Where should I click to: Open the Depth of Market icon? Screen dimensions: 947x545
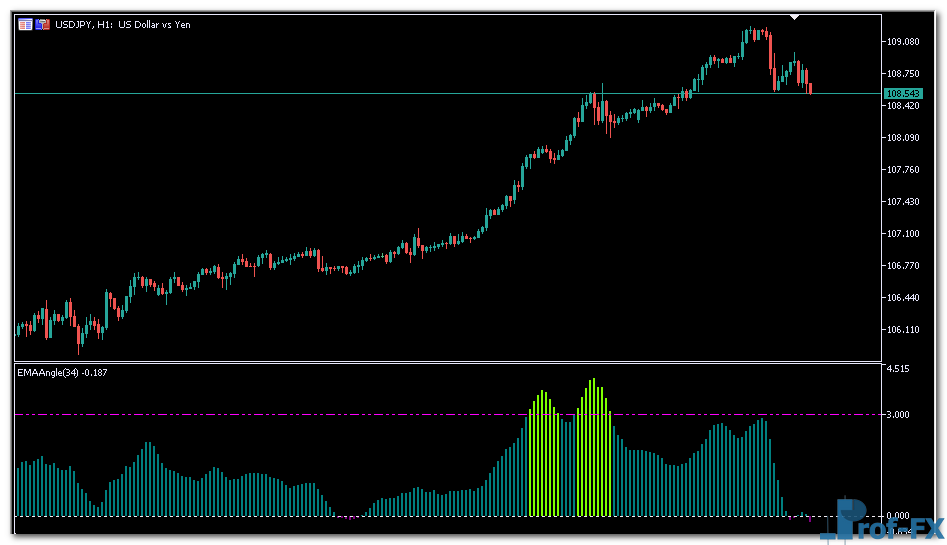[x=42, y=24]
